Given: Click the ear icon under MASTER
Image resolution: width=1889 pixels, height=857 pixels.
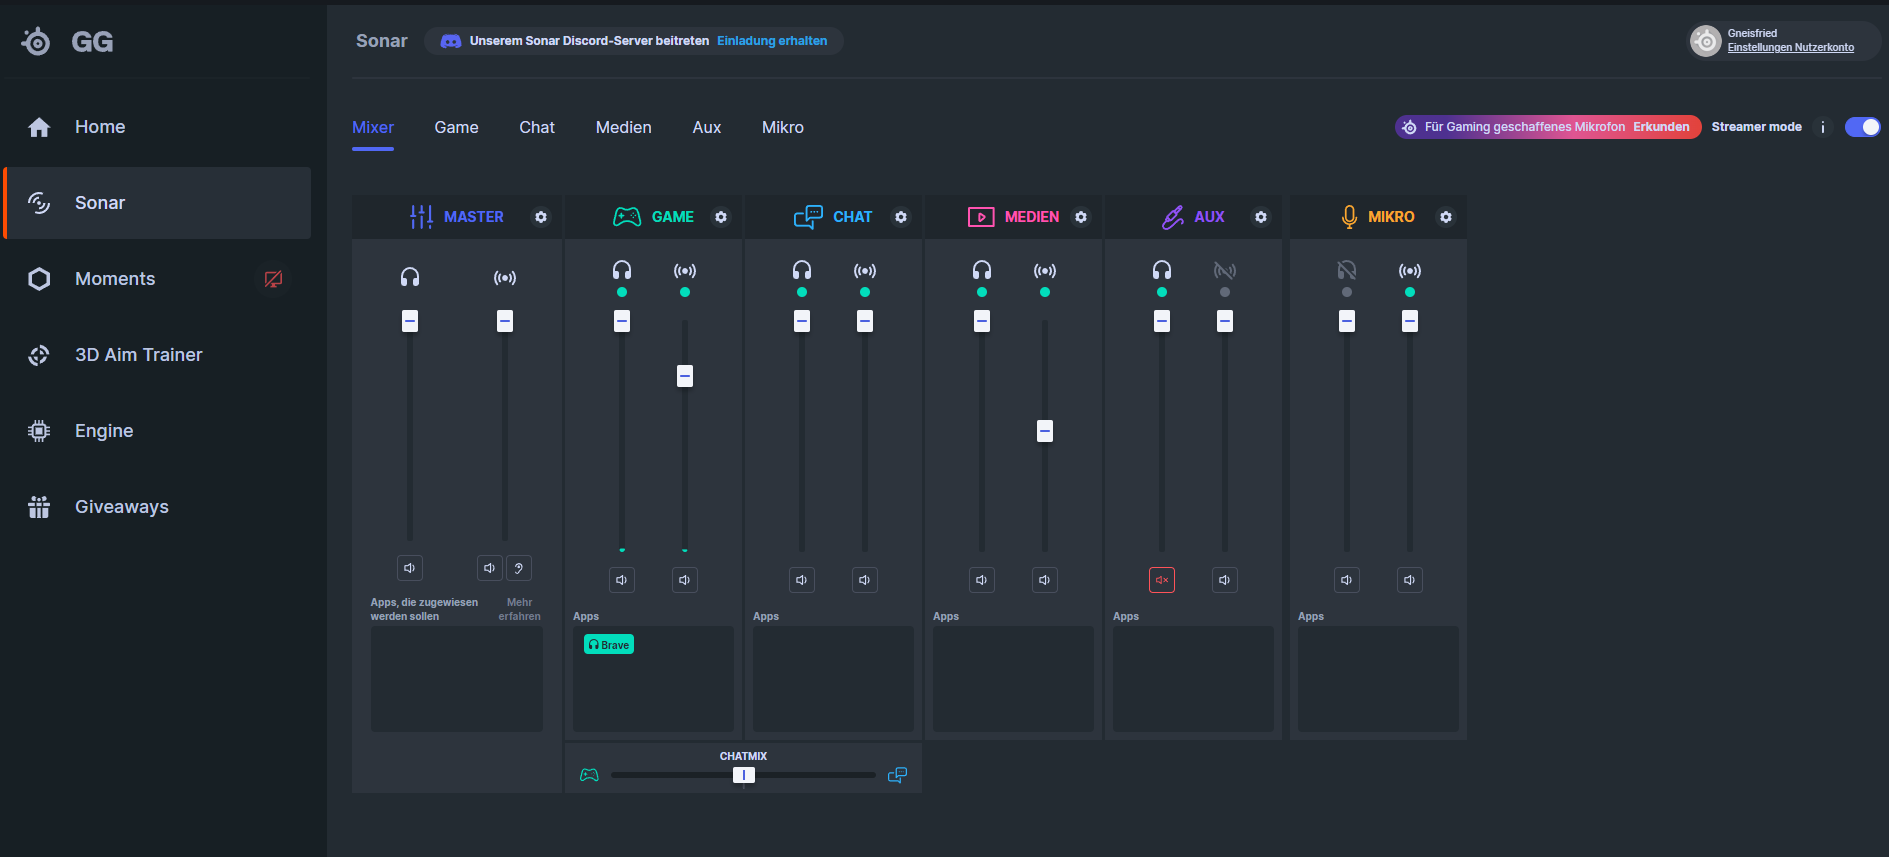Looking at the screenshot, I should [519, 568].
